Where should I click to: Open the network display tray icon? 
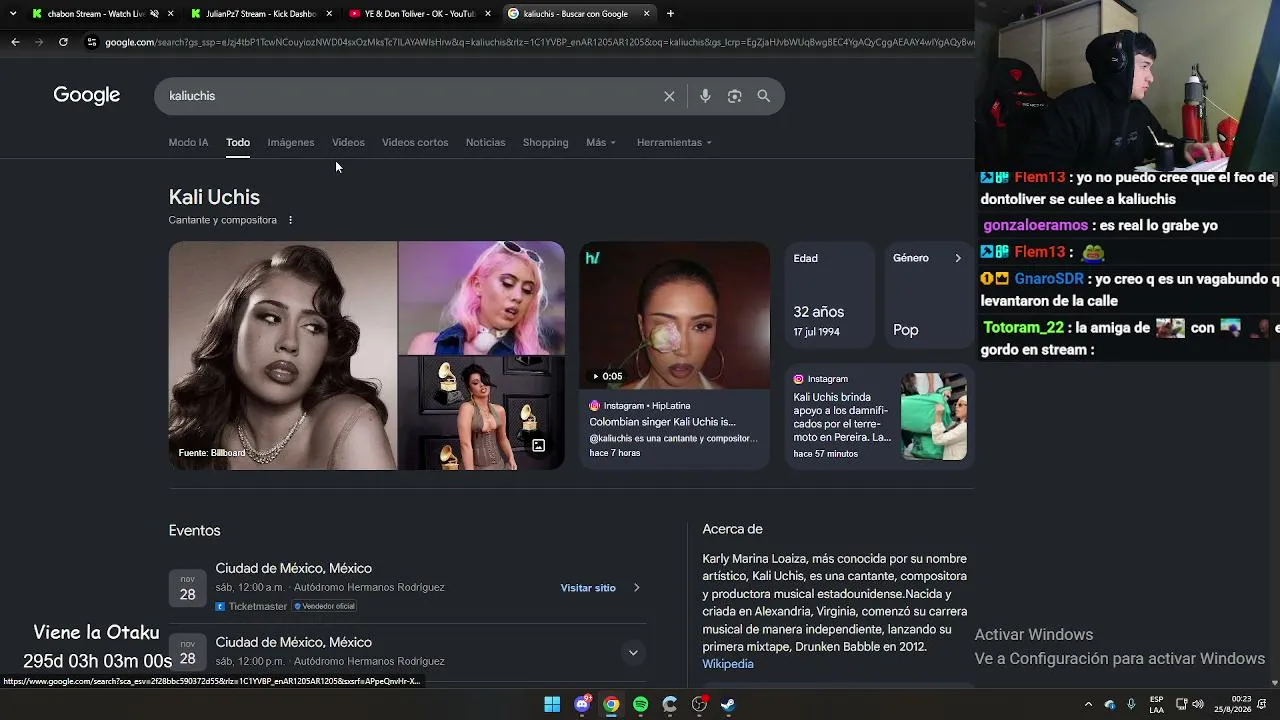[1181, 705]
